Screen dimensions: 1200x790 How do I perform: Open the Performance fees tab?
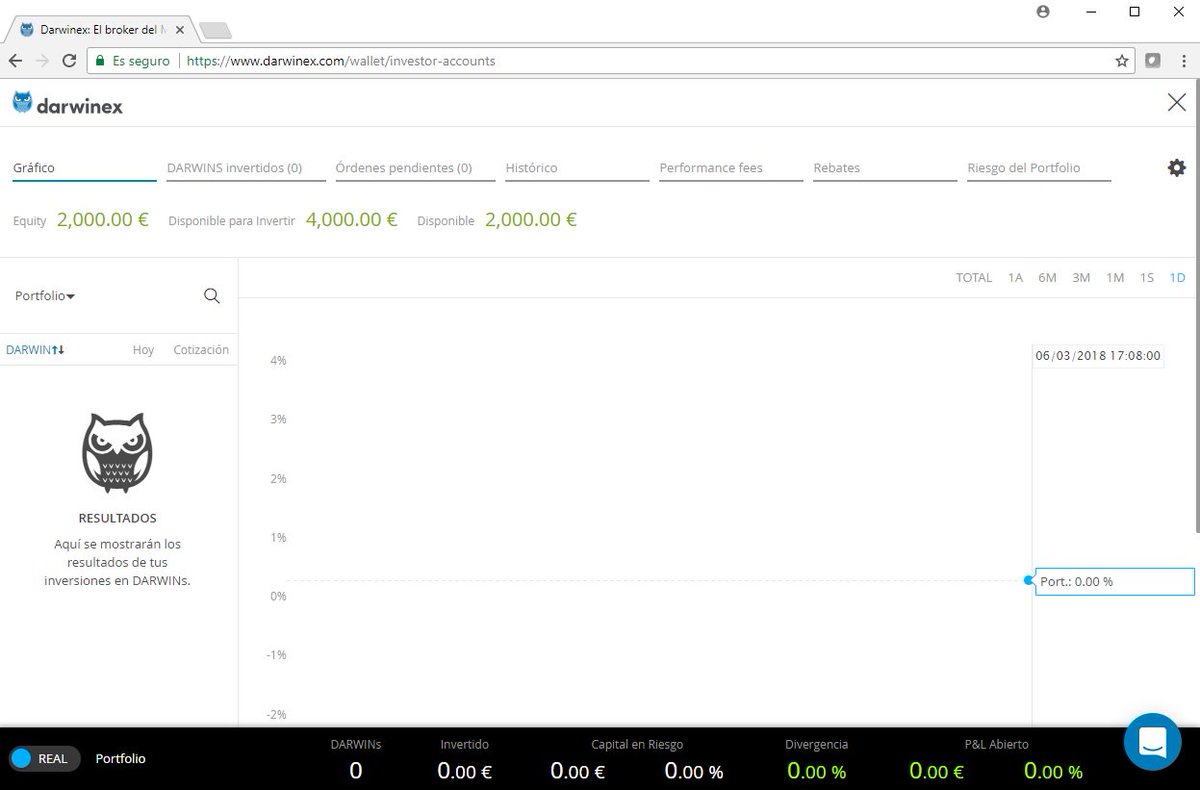coord(731,168)
